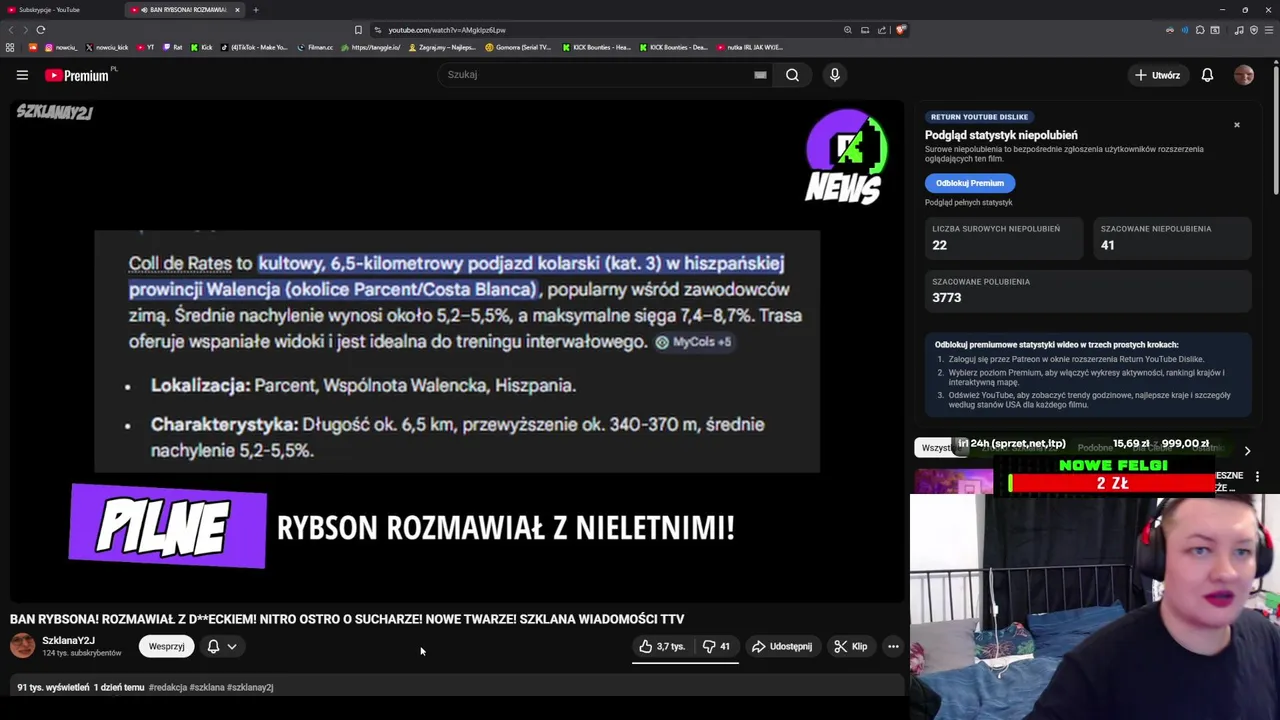1280x720 pixels.
Task: Click the #szklanay2j hashtag
Action: [x=250, y=688]
